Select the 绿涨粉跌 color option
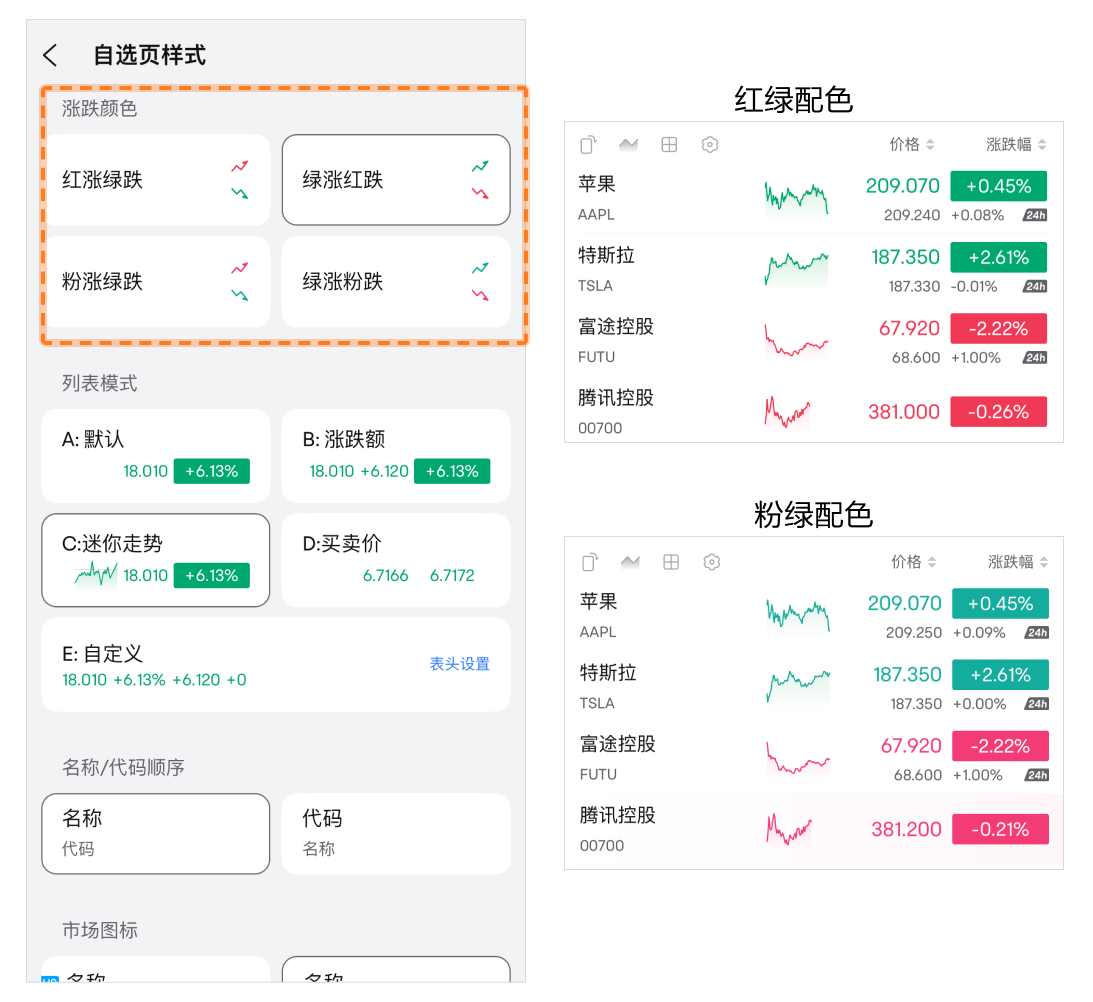This screenshot has height=1002, width=1093. [x=396, y=282]
